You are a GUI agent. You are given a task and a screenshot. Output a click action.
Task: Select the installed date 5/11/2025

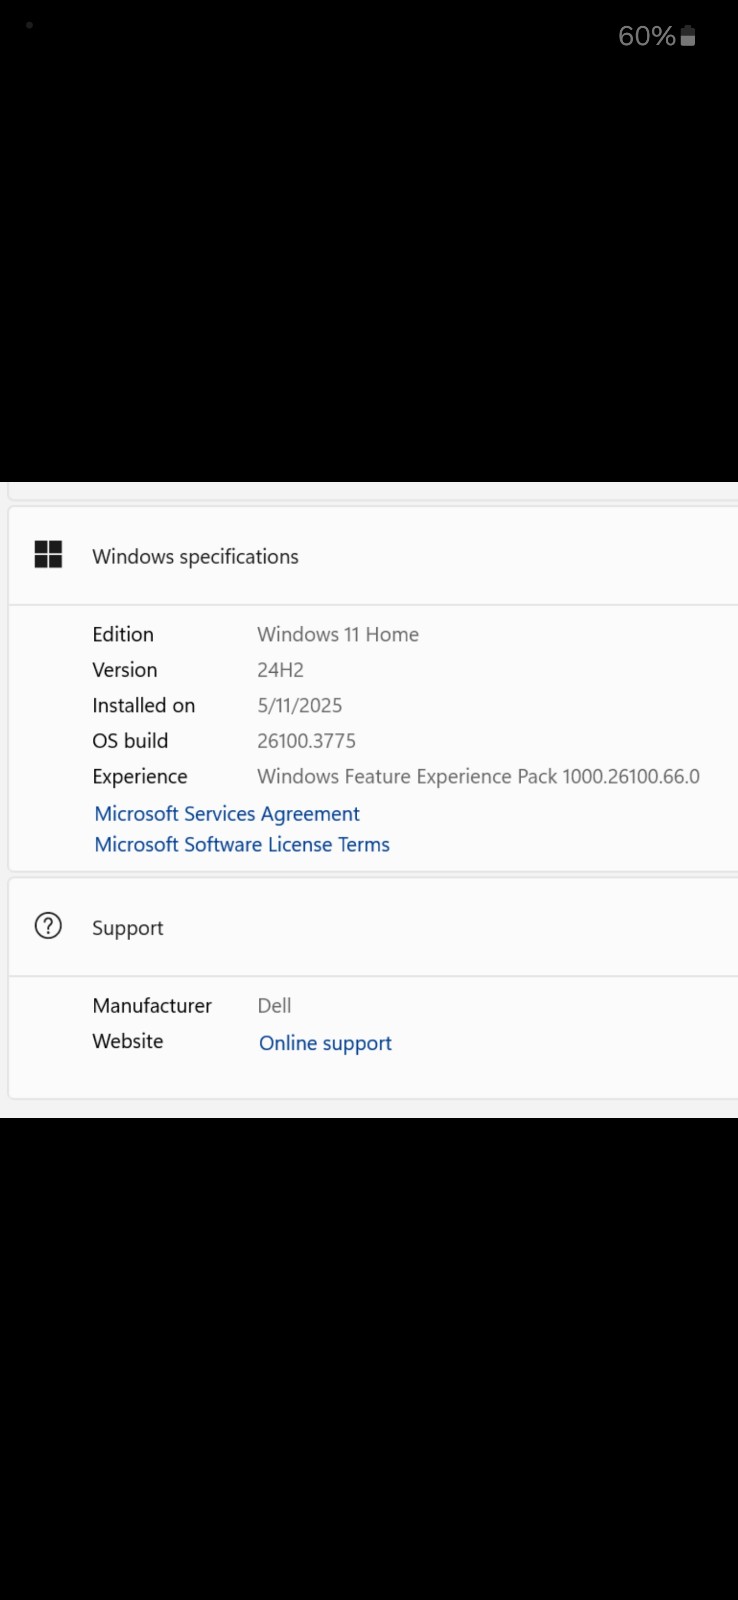300,705
